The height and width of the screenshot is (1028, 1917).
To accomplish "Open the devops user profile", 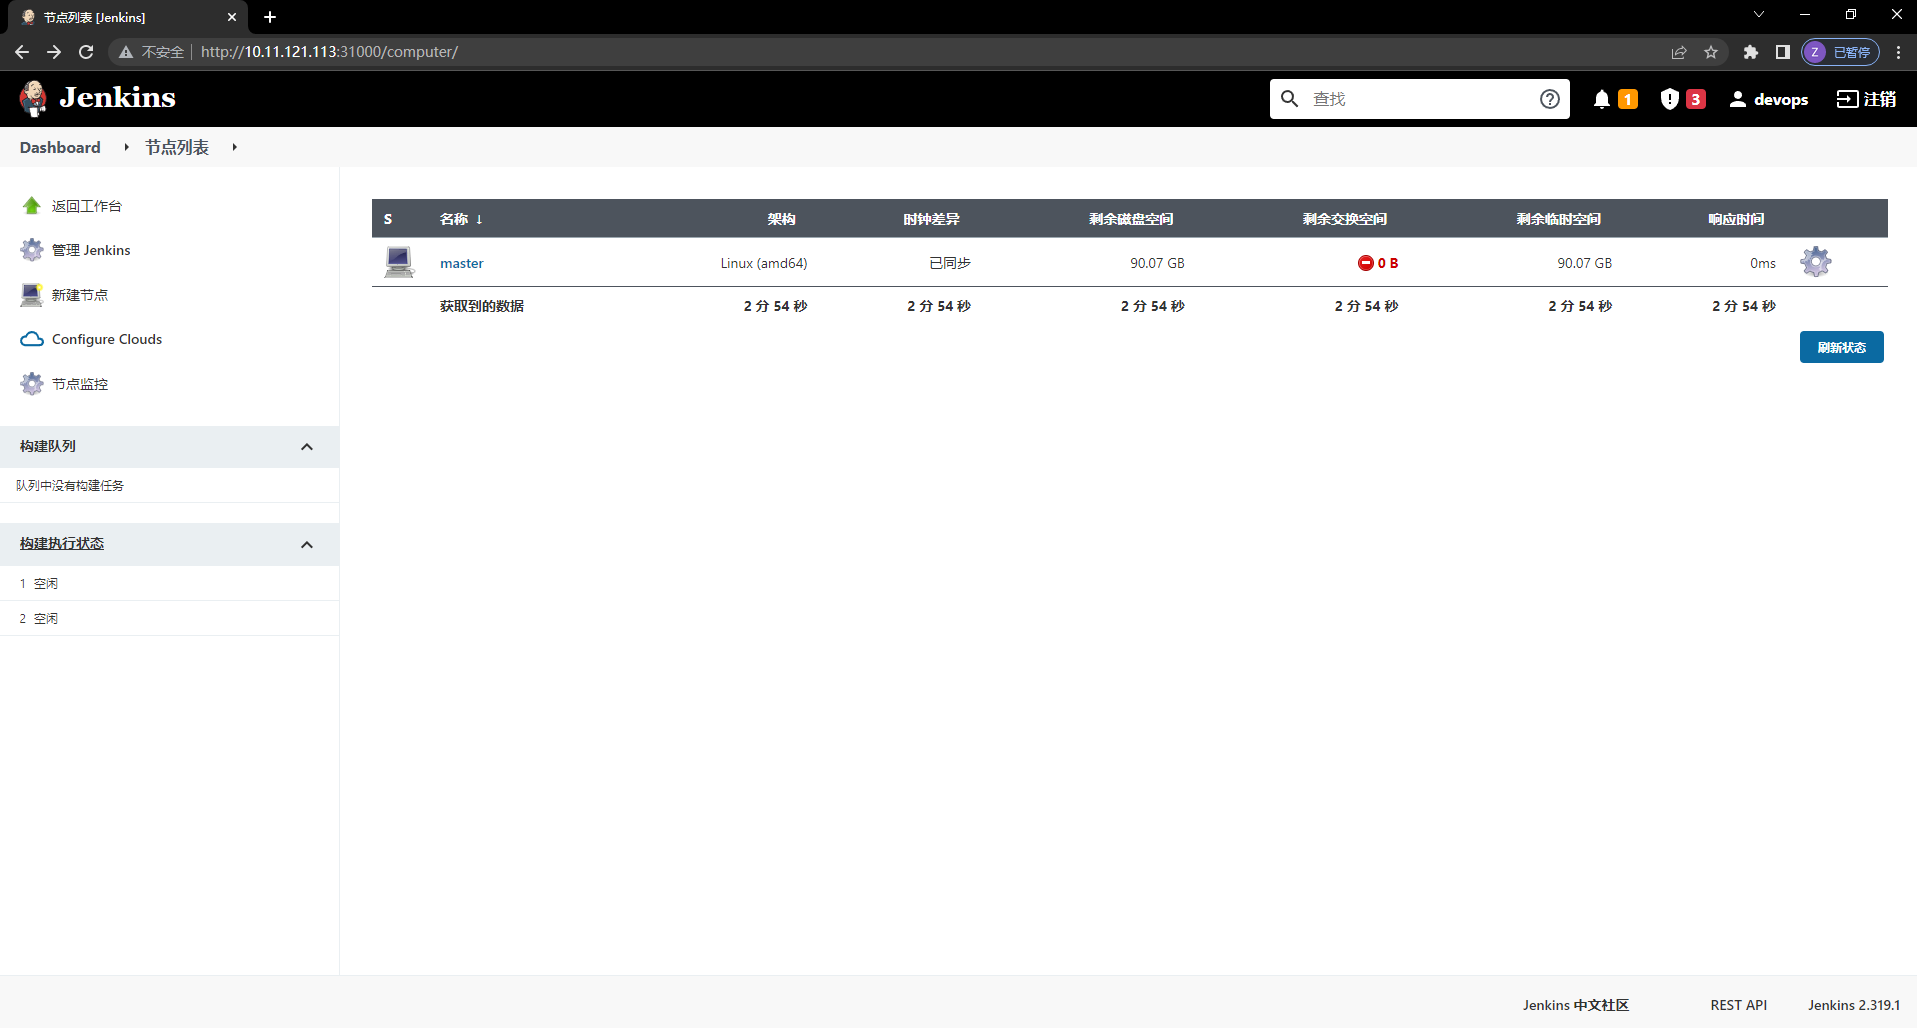I will click(1769, 99).
